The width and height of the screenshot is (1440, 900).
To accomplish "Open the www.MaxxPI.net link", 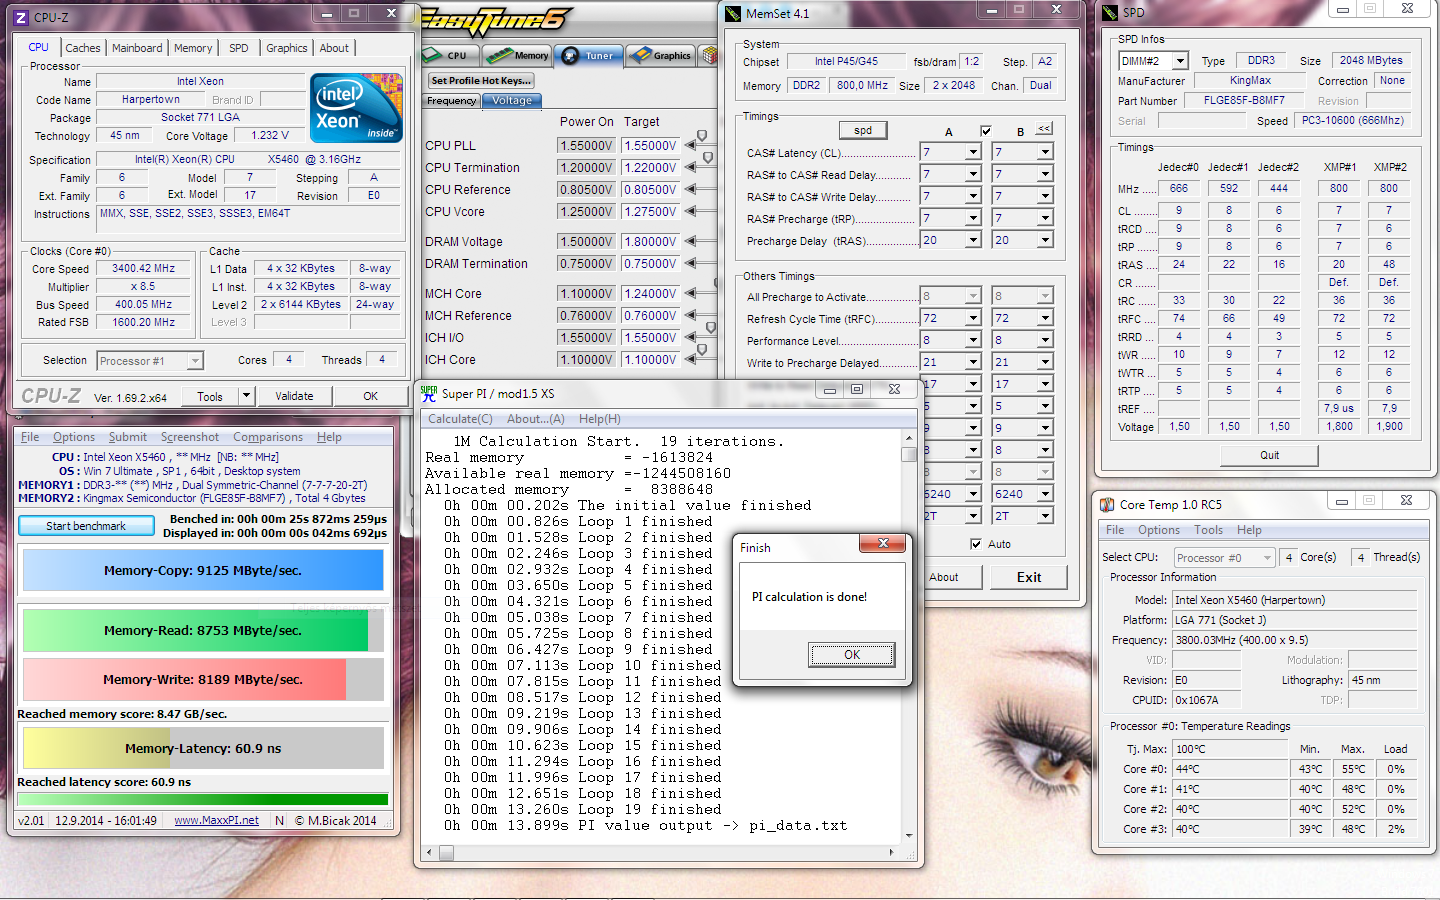I will point(216,820).
